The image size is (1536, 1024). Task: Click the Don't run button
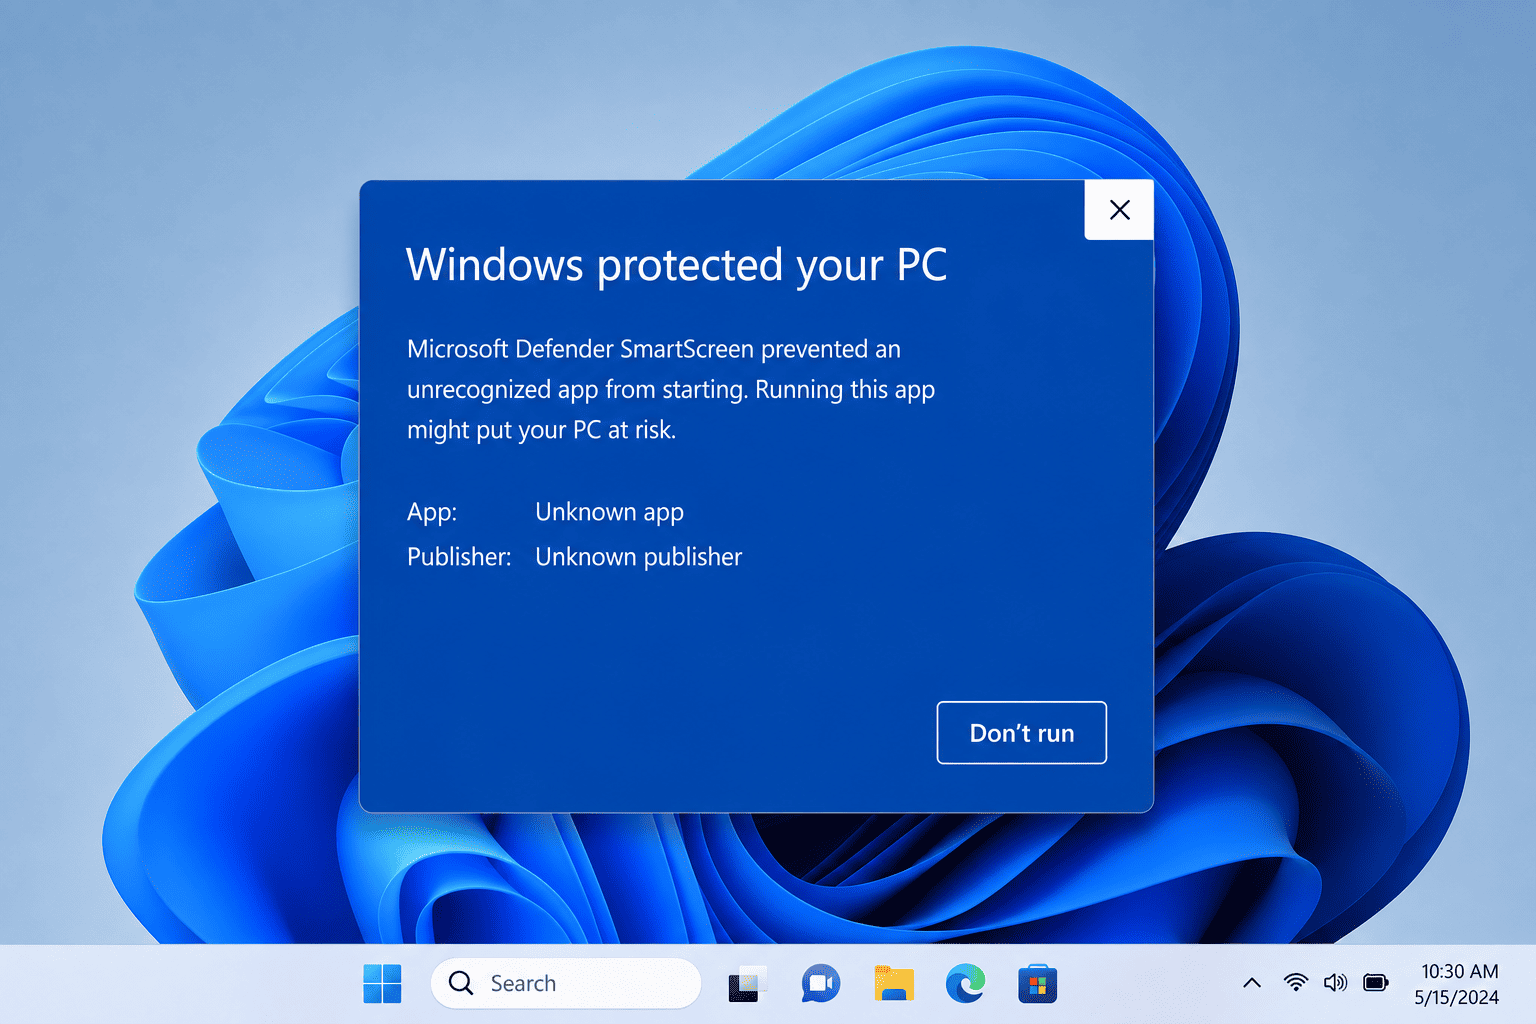pyautogui.click(x=1021, y=733)
